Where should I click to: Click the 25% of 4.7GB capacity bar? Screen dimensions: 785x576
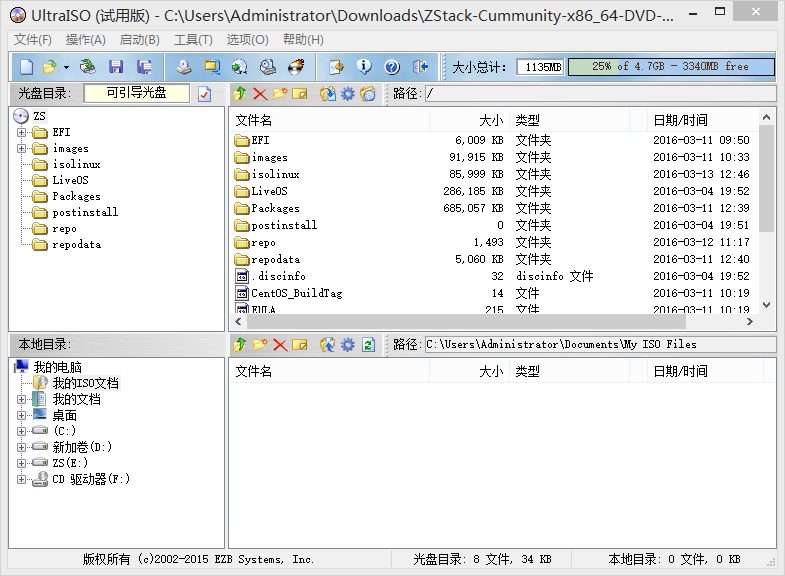coord(671,67)
